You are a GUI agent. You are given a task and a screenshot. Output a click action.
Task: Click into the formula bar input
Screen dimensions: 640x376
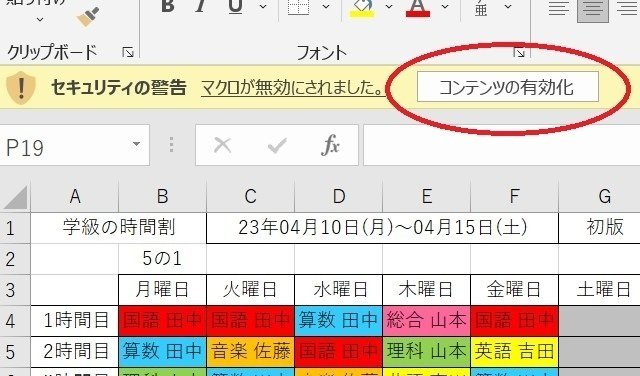502,145
